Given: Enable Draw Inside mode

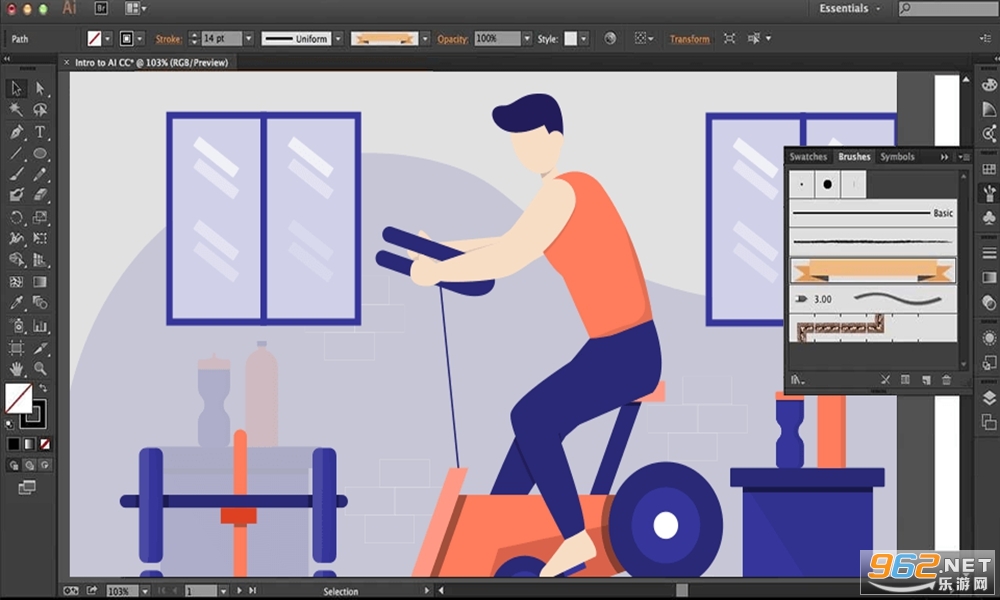Looking at the screenshot, I should point(45,465).
